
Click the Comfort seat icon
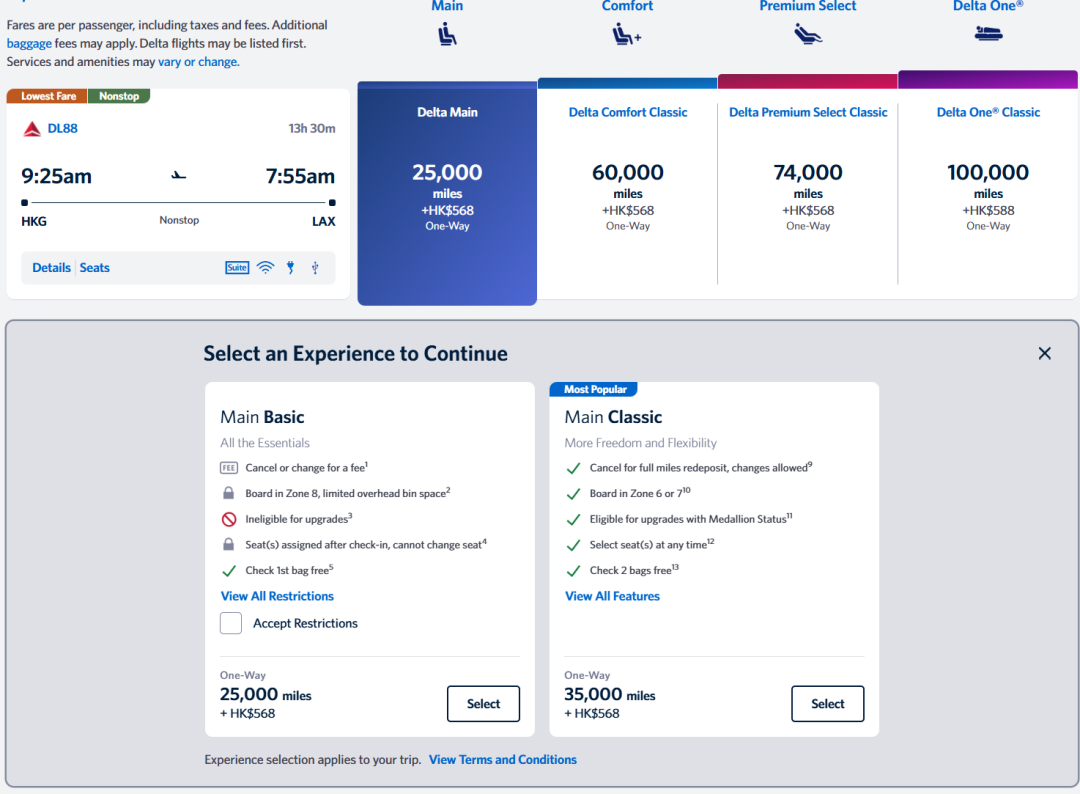[627, 34]
